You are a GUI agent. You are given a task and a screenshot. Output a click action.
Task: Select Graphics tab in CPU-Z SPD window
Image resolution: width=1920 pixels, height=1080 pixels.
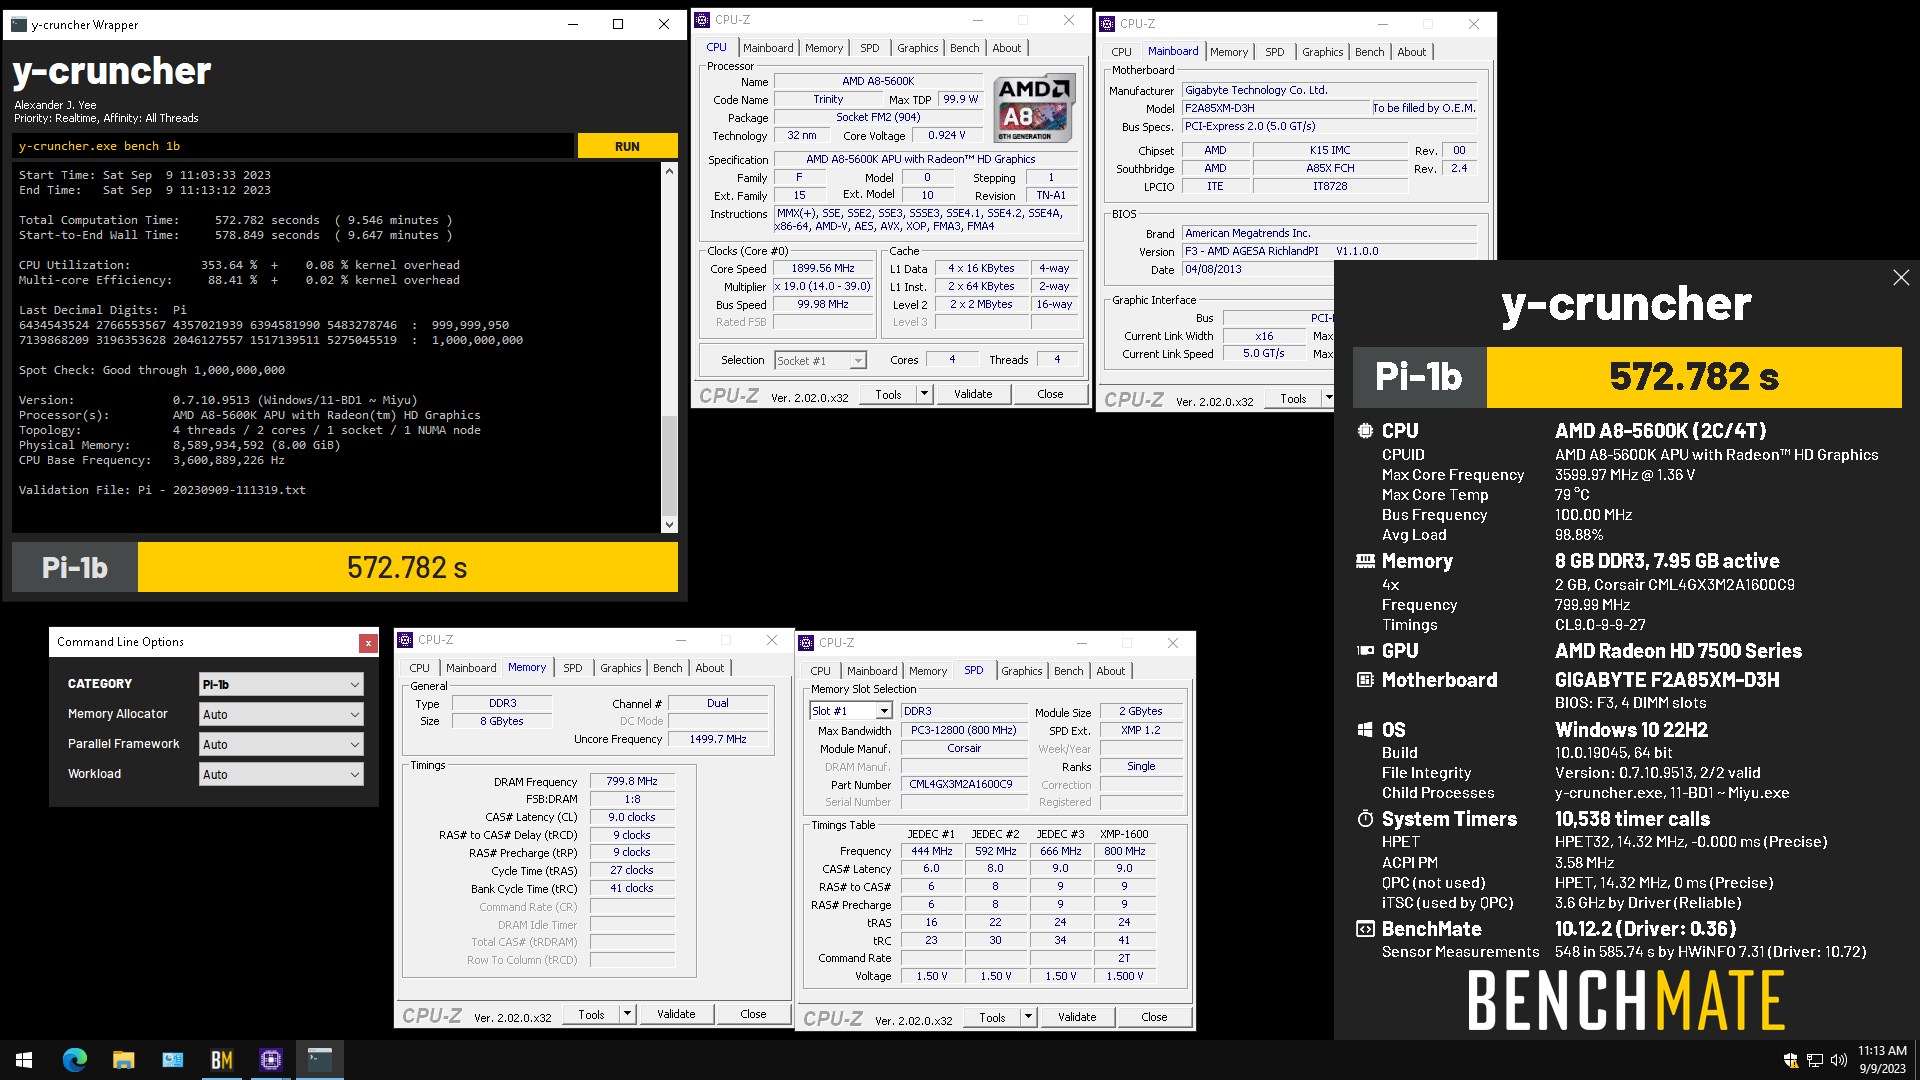[1022, 671]
